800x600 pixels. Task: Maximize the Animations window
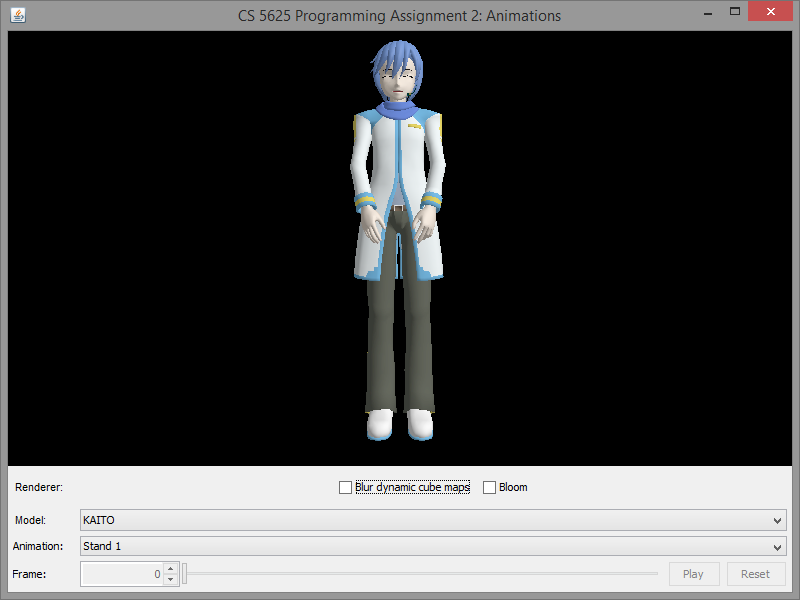click(735, 11)
